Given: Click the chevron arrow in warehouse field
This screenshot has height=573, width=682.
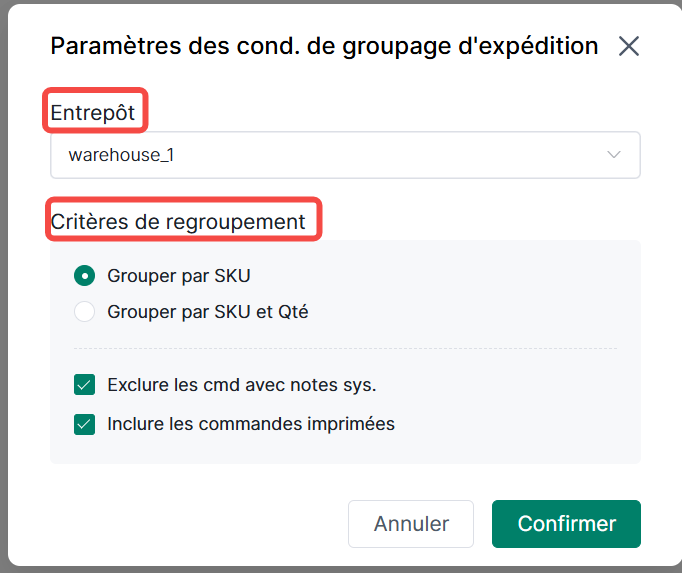Looking at the screenshot, I should (614, 155).
